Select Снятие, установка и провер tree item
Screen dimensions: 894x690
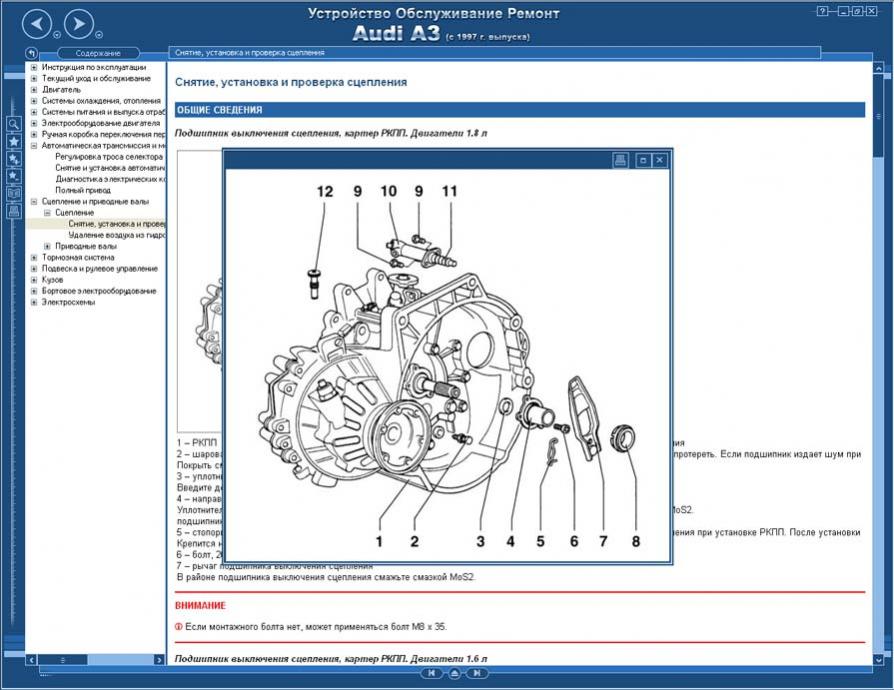pos(117,224)
